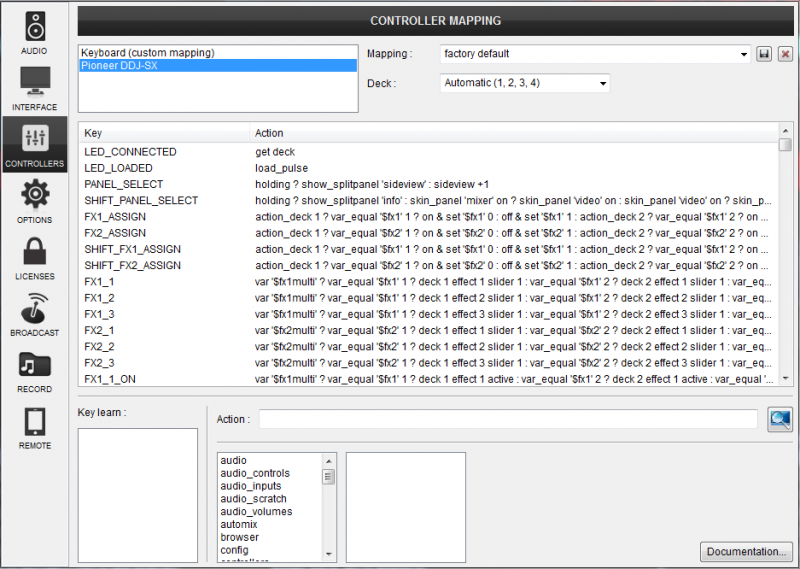Open the Remote settings section
The height and width of the screenshot is (569, 800).
34,428
